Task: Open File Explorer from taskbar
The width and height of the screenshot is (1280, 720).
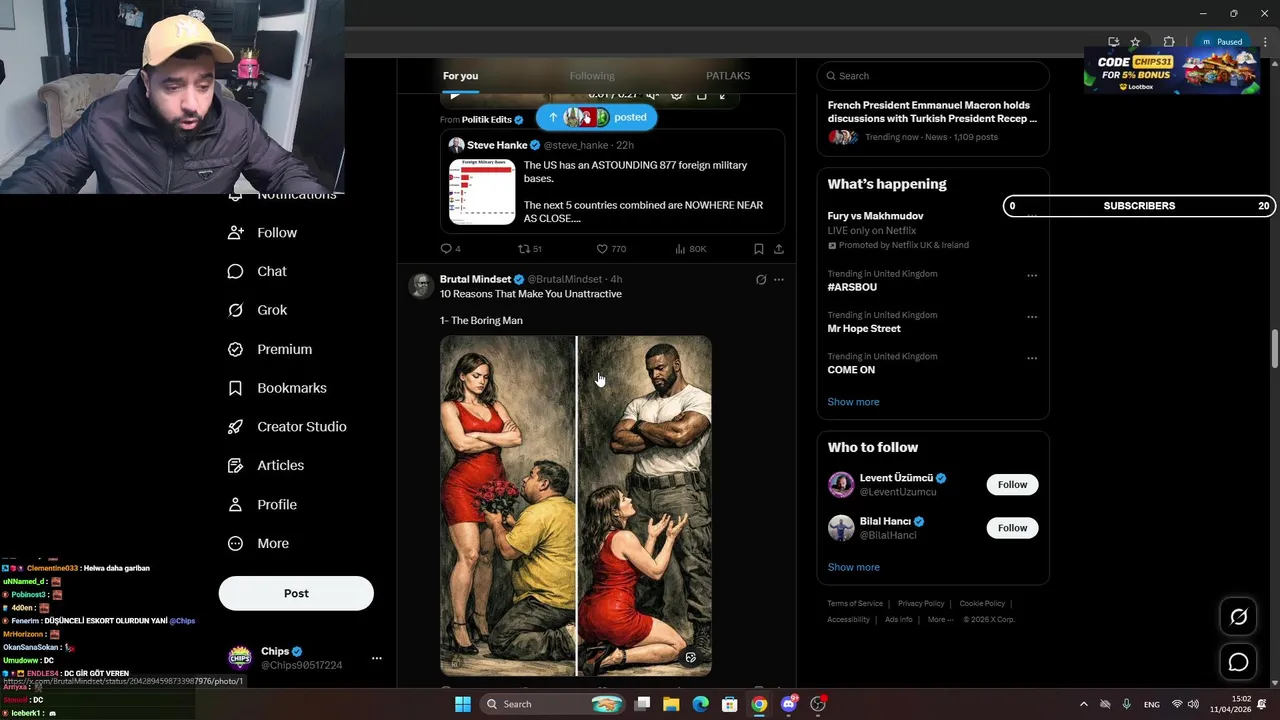Action: 671,704
